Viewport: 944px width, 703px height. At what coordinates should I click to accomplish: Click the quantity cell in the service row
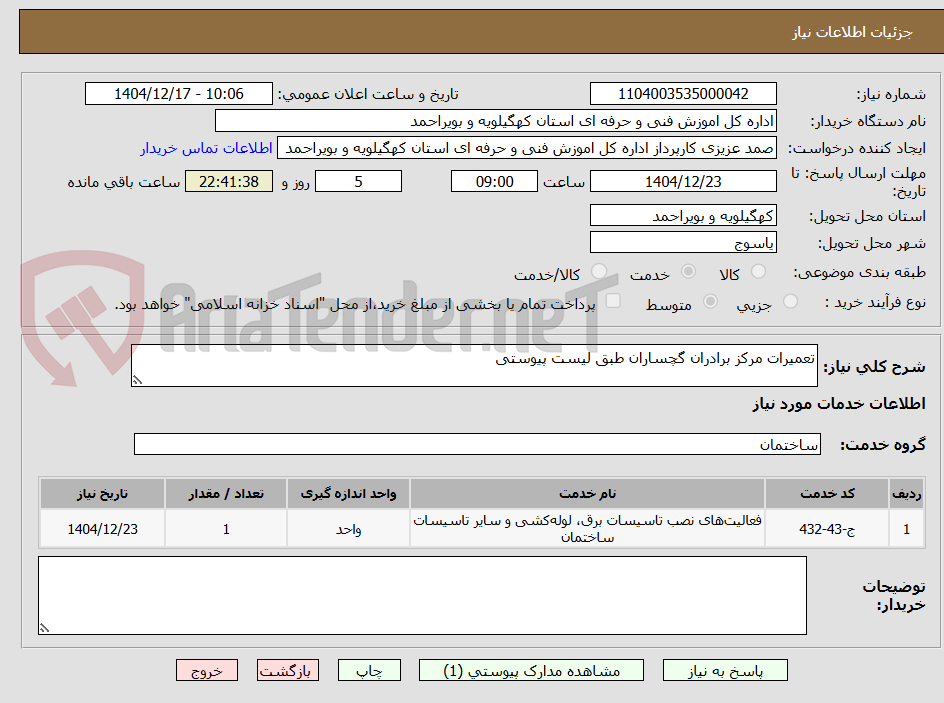(x=226, y=528)
